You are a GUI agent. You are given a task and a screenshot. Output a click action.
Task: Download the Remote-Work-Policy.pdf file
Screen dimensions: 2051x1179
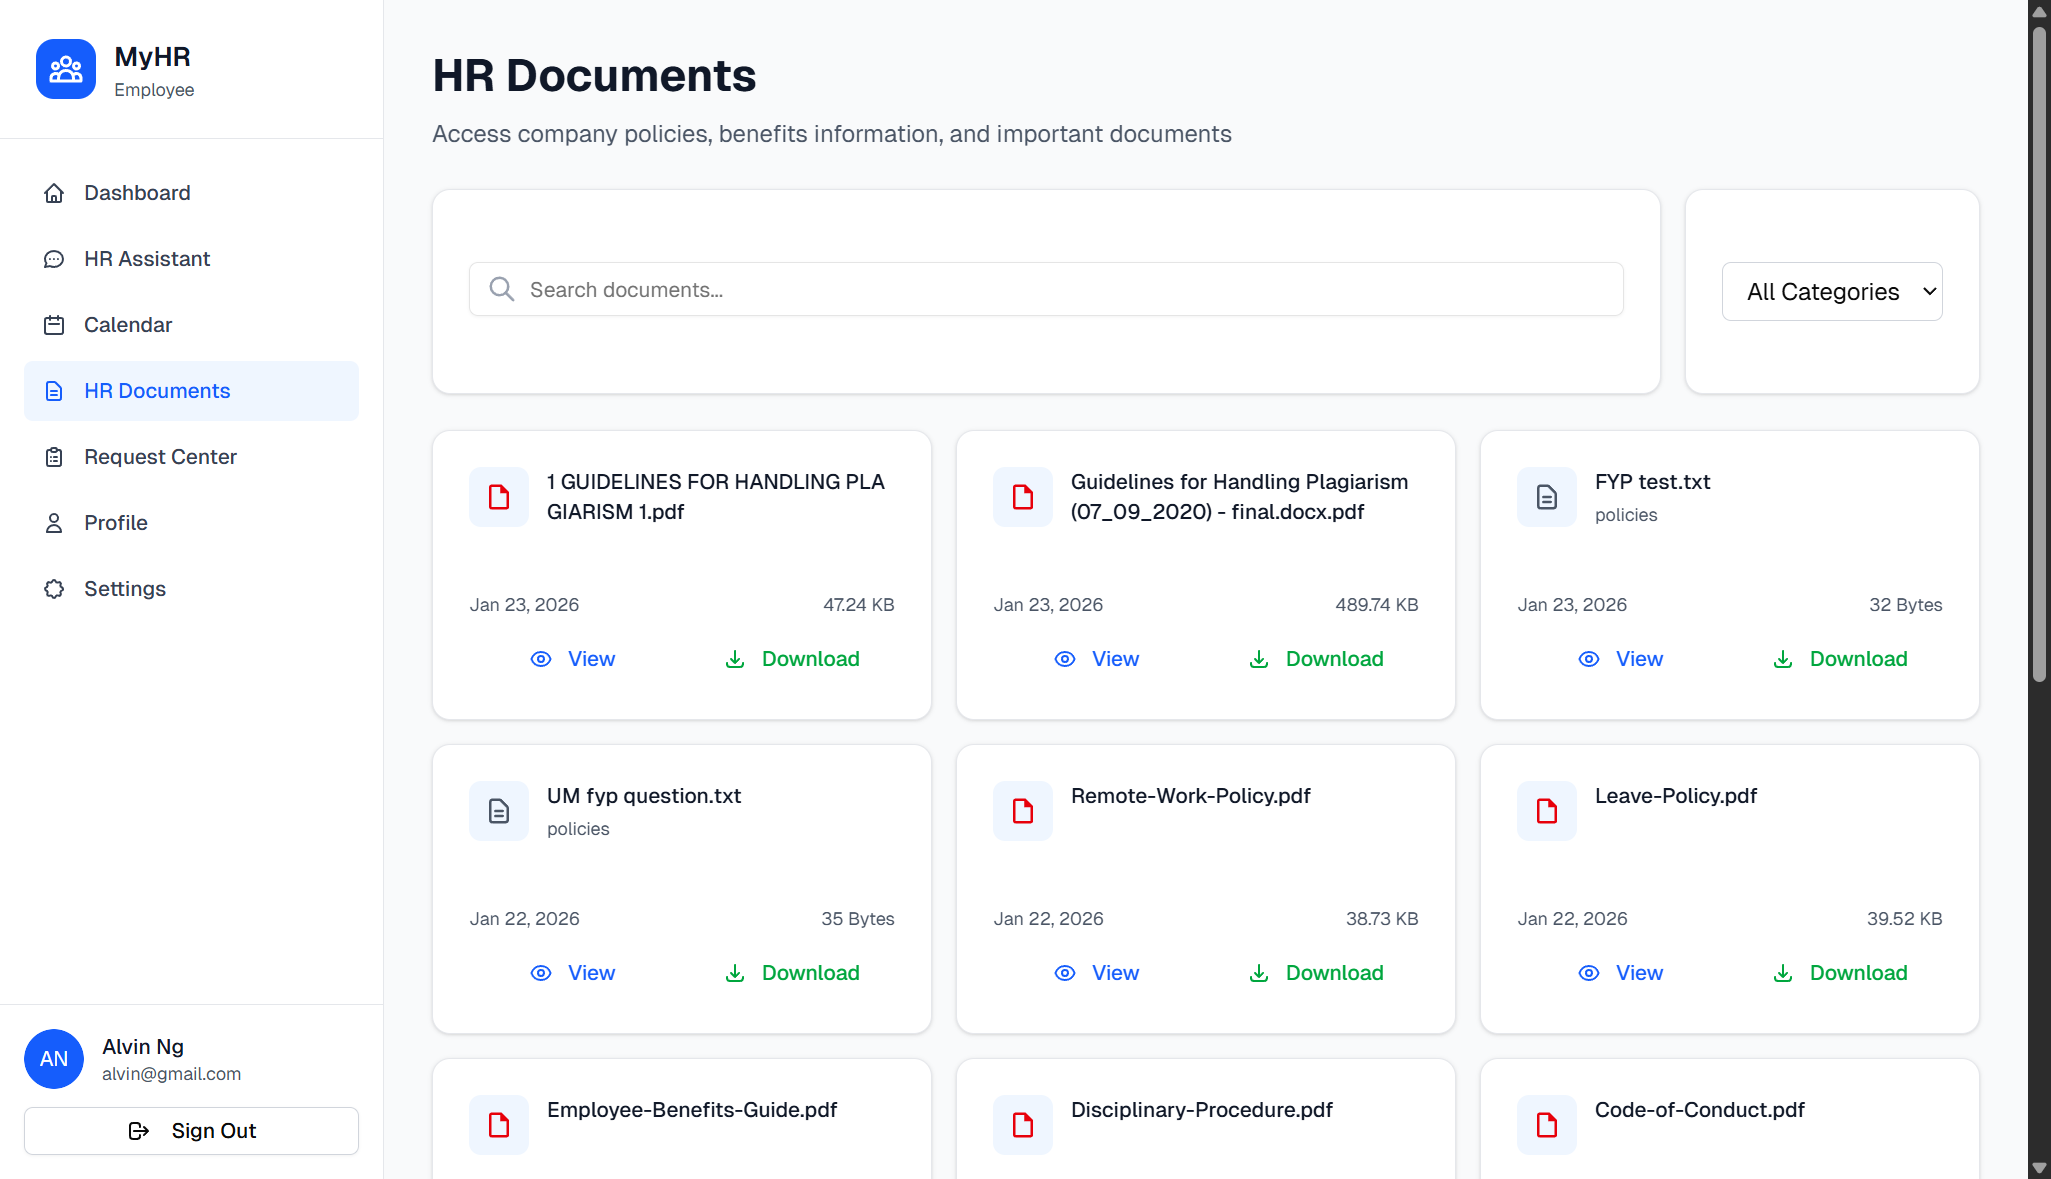coord(1316,972)
